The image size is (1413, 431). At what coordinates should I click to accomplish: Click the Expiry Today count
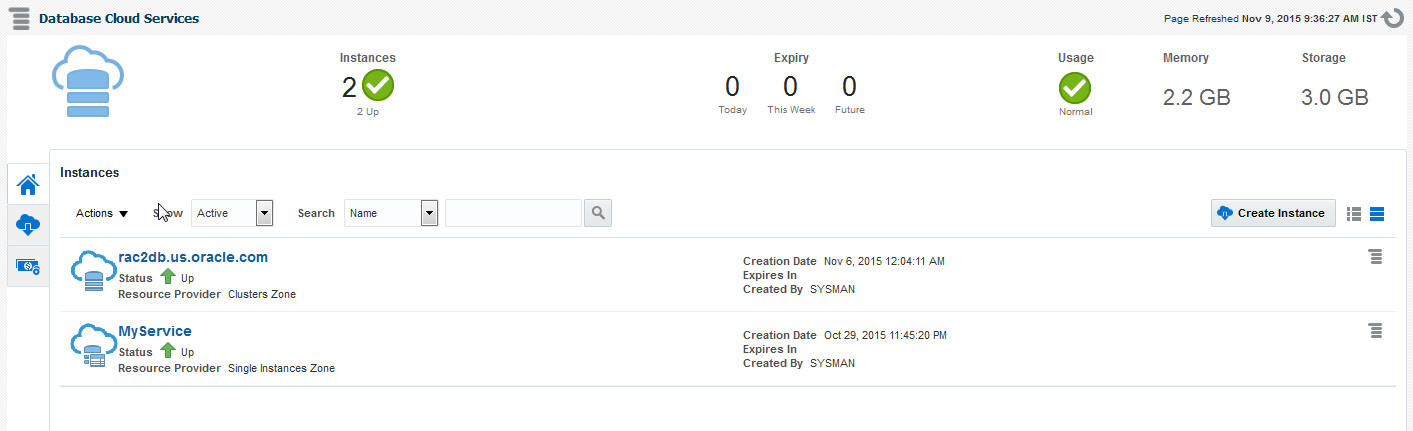(x=732, y=86)
